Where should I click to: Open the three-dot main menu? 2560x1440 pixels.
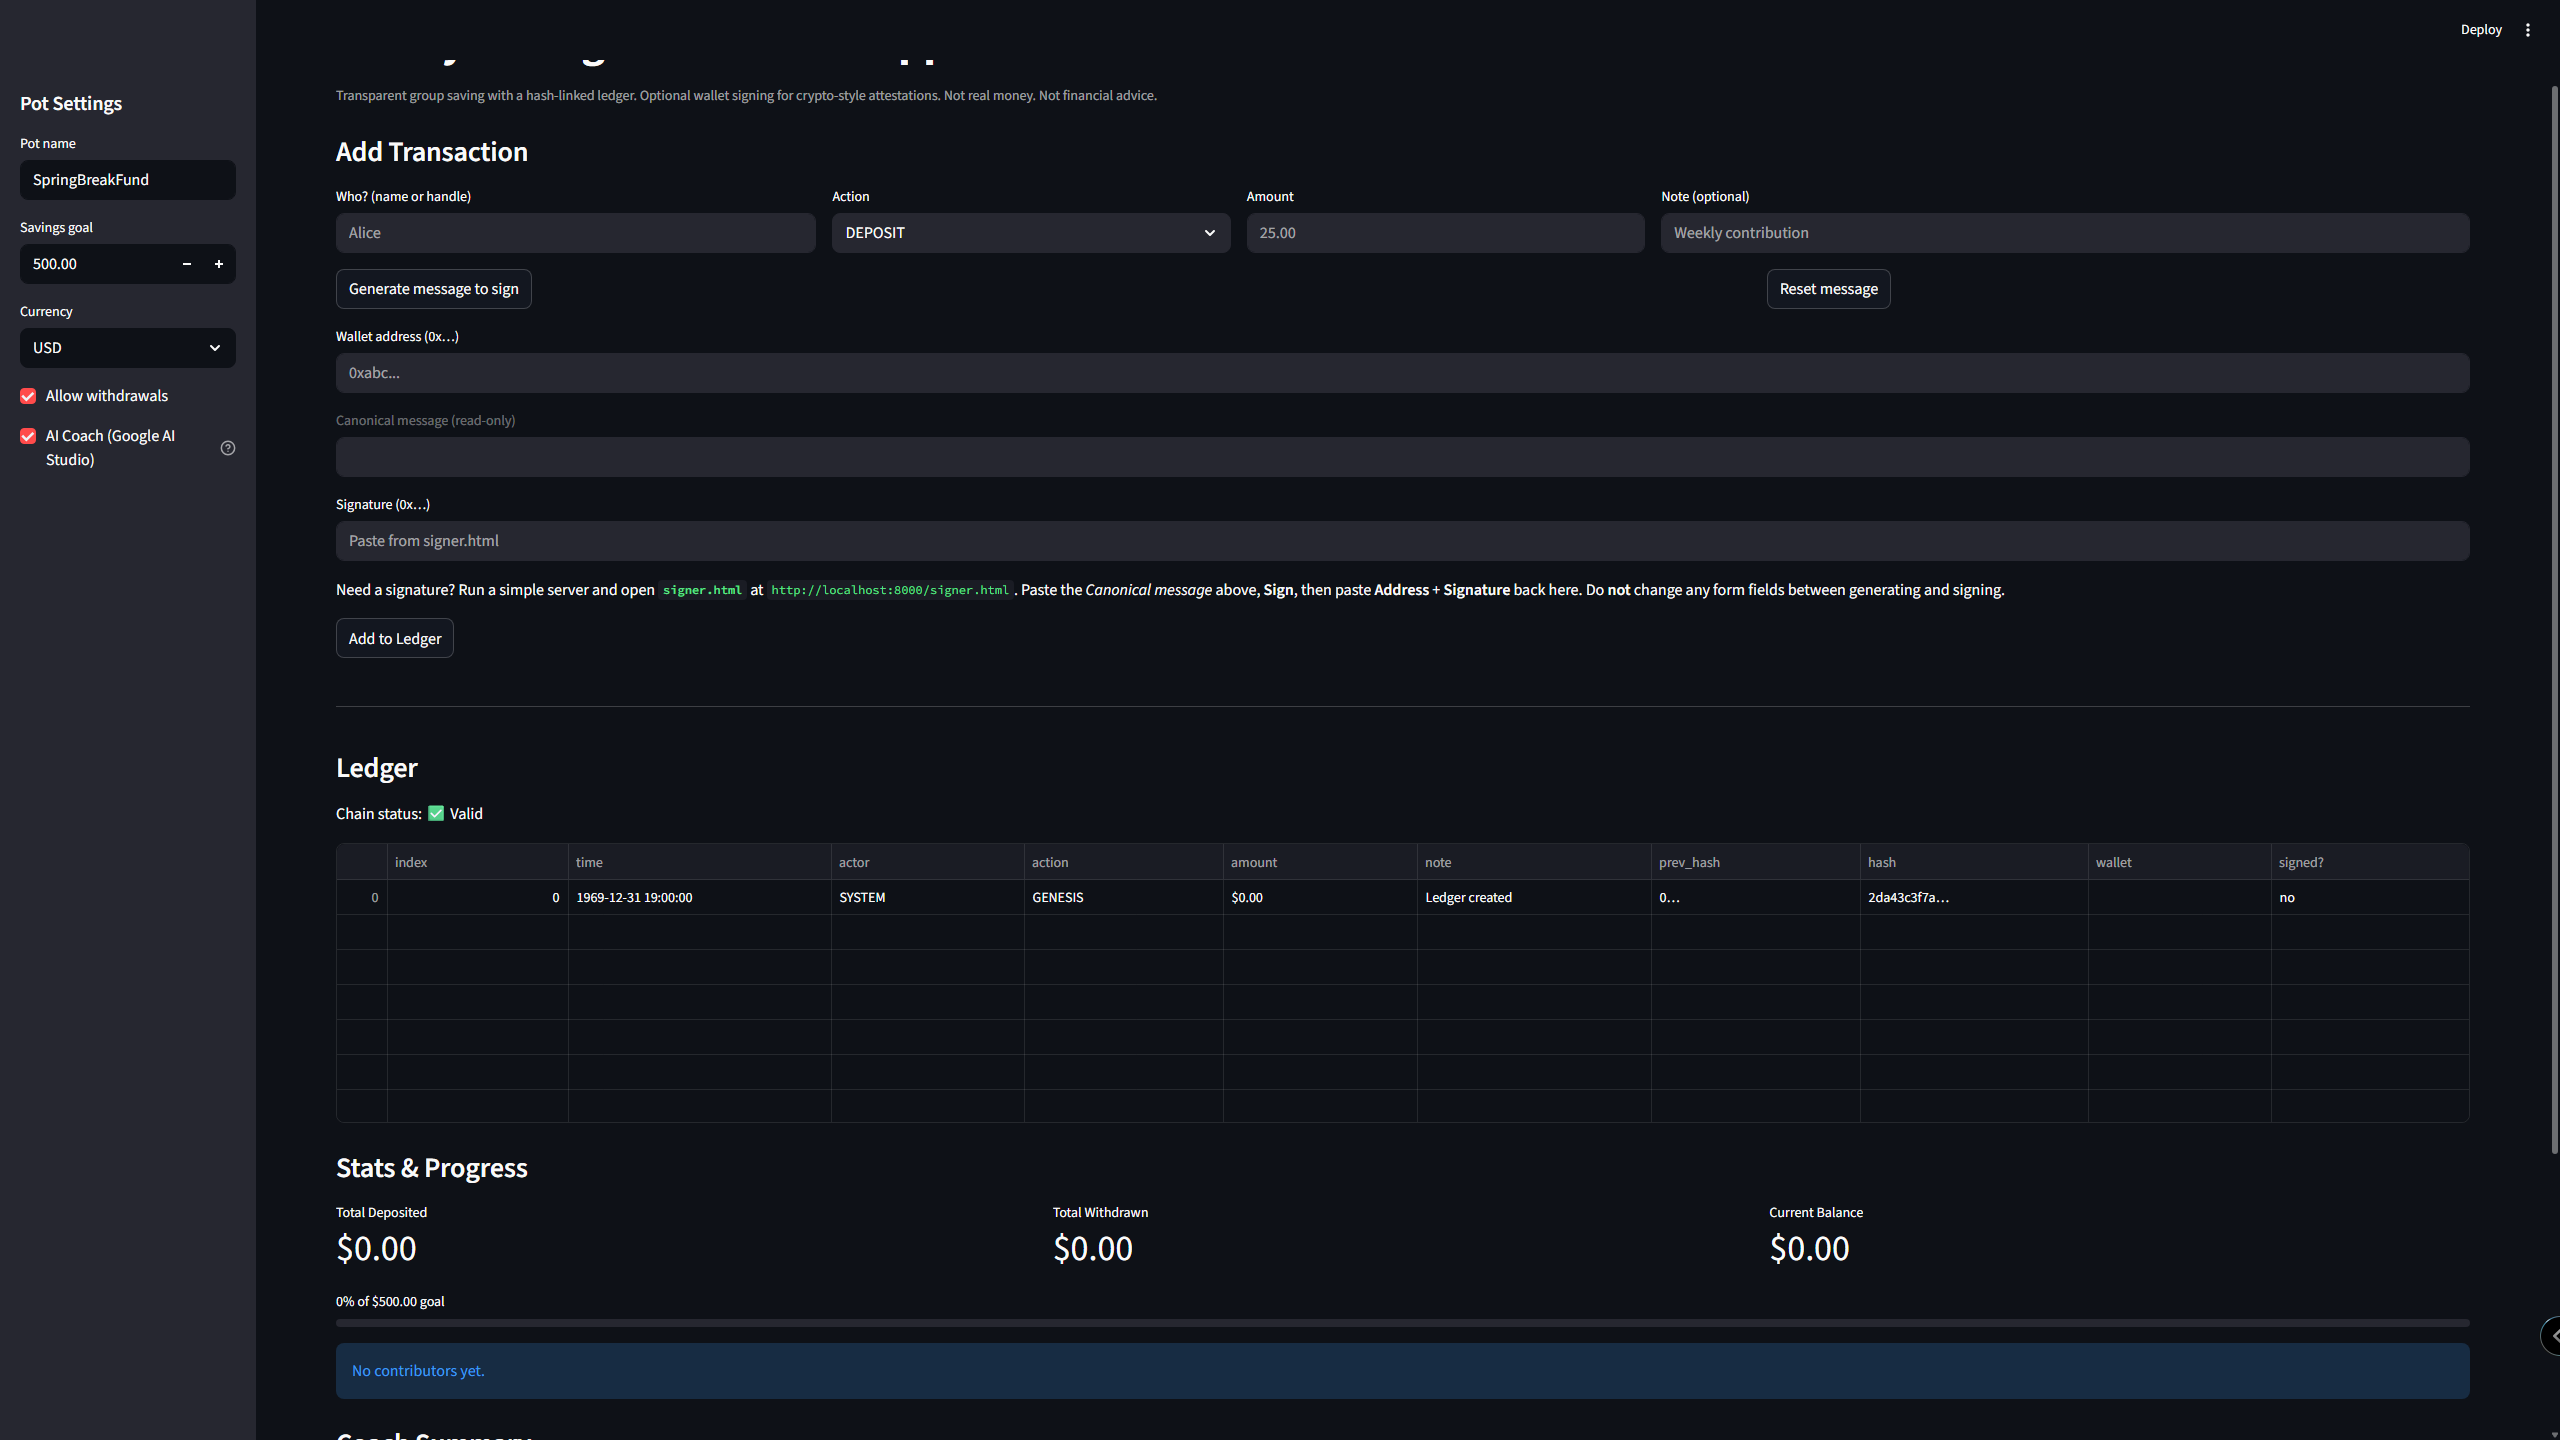click(2527, 30)
